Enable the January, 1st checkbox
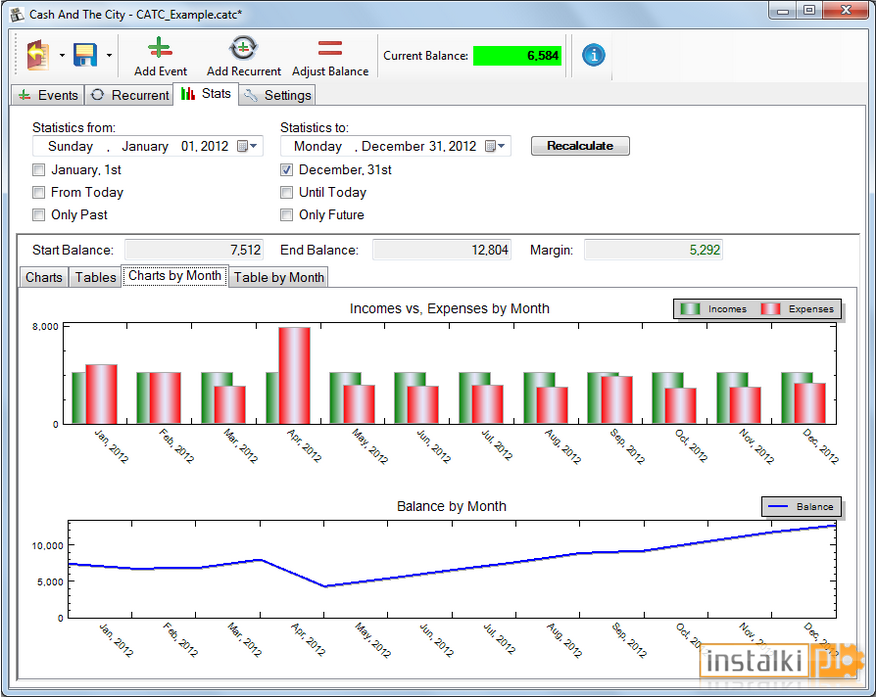 39,169
